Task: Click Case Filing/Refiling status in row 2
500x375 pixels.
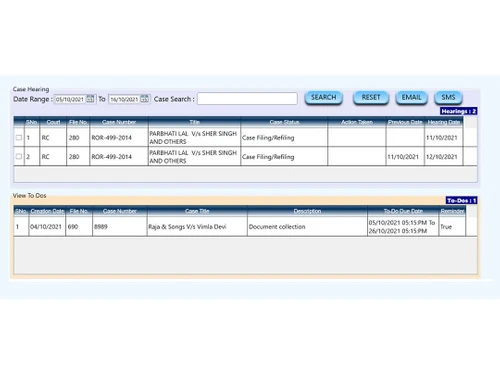Action: [268, 157]
